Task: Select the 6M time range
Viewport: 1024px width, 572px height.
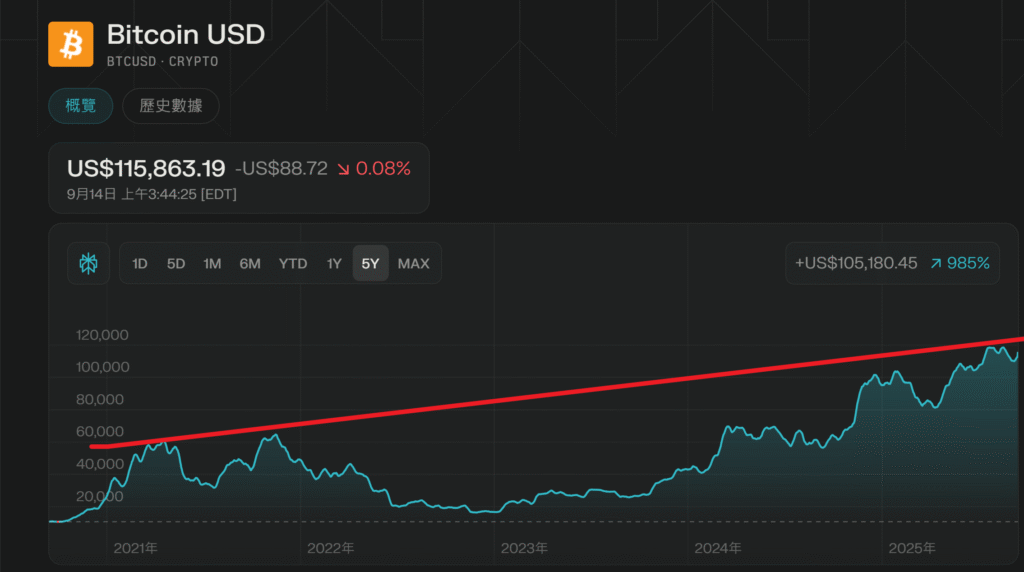Action: pos(249,264)
